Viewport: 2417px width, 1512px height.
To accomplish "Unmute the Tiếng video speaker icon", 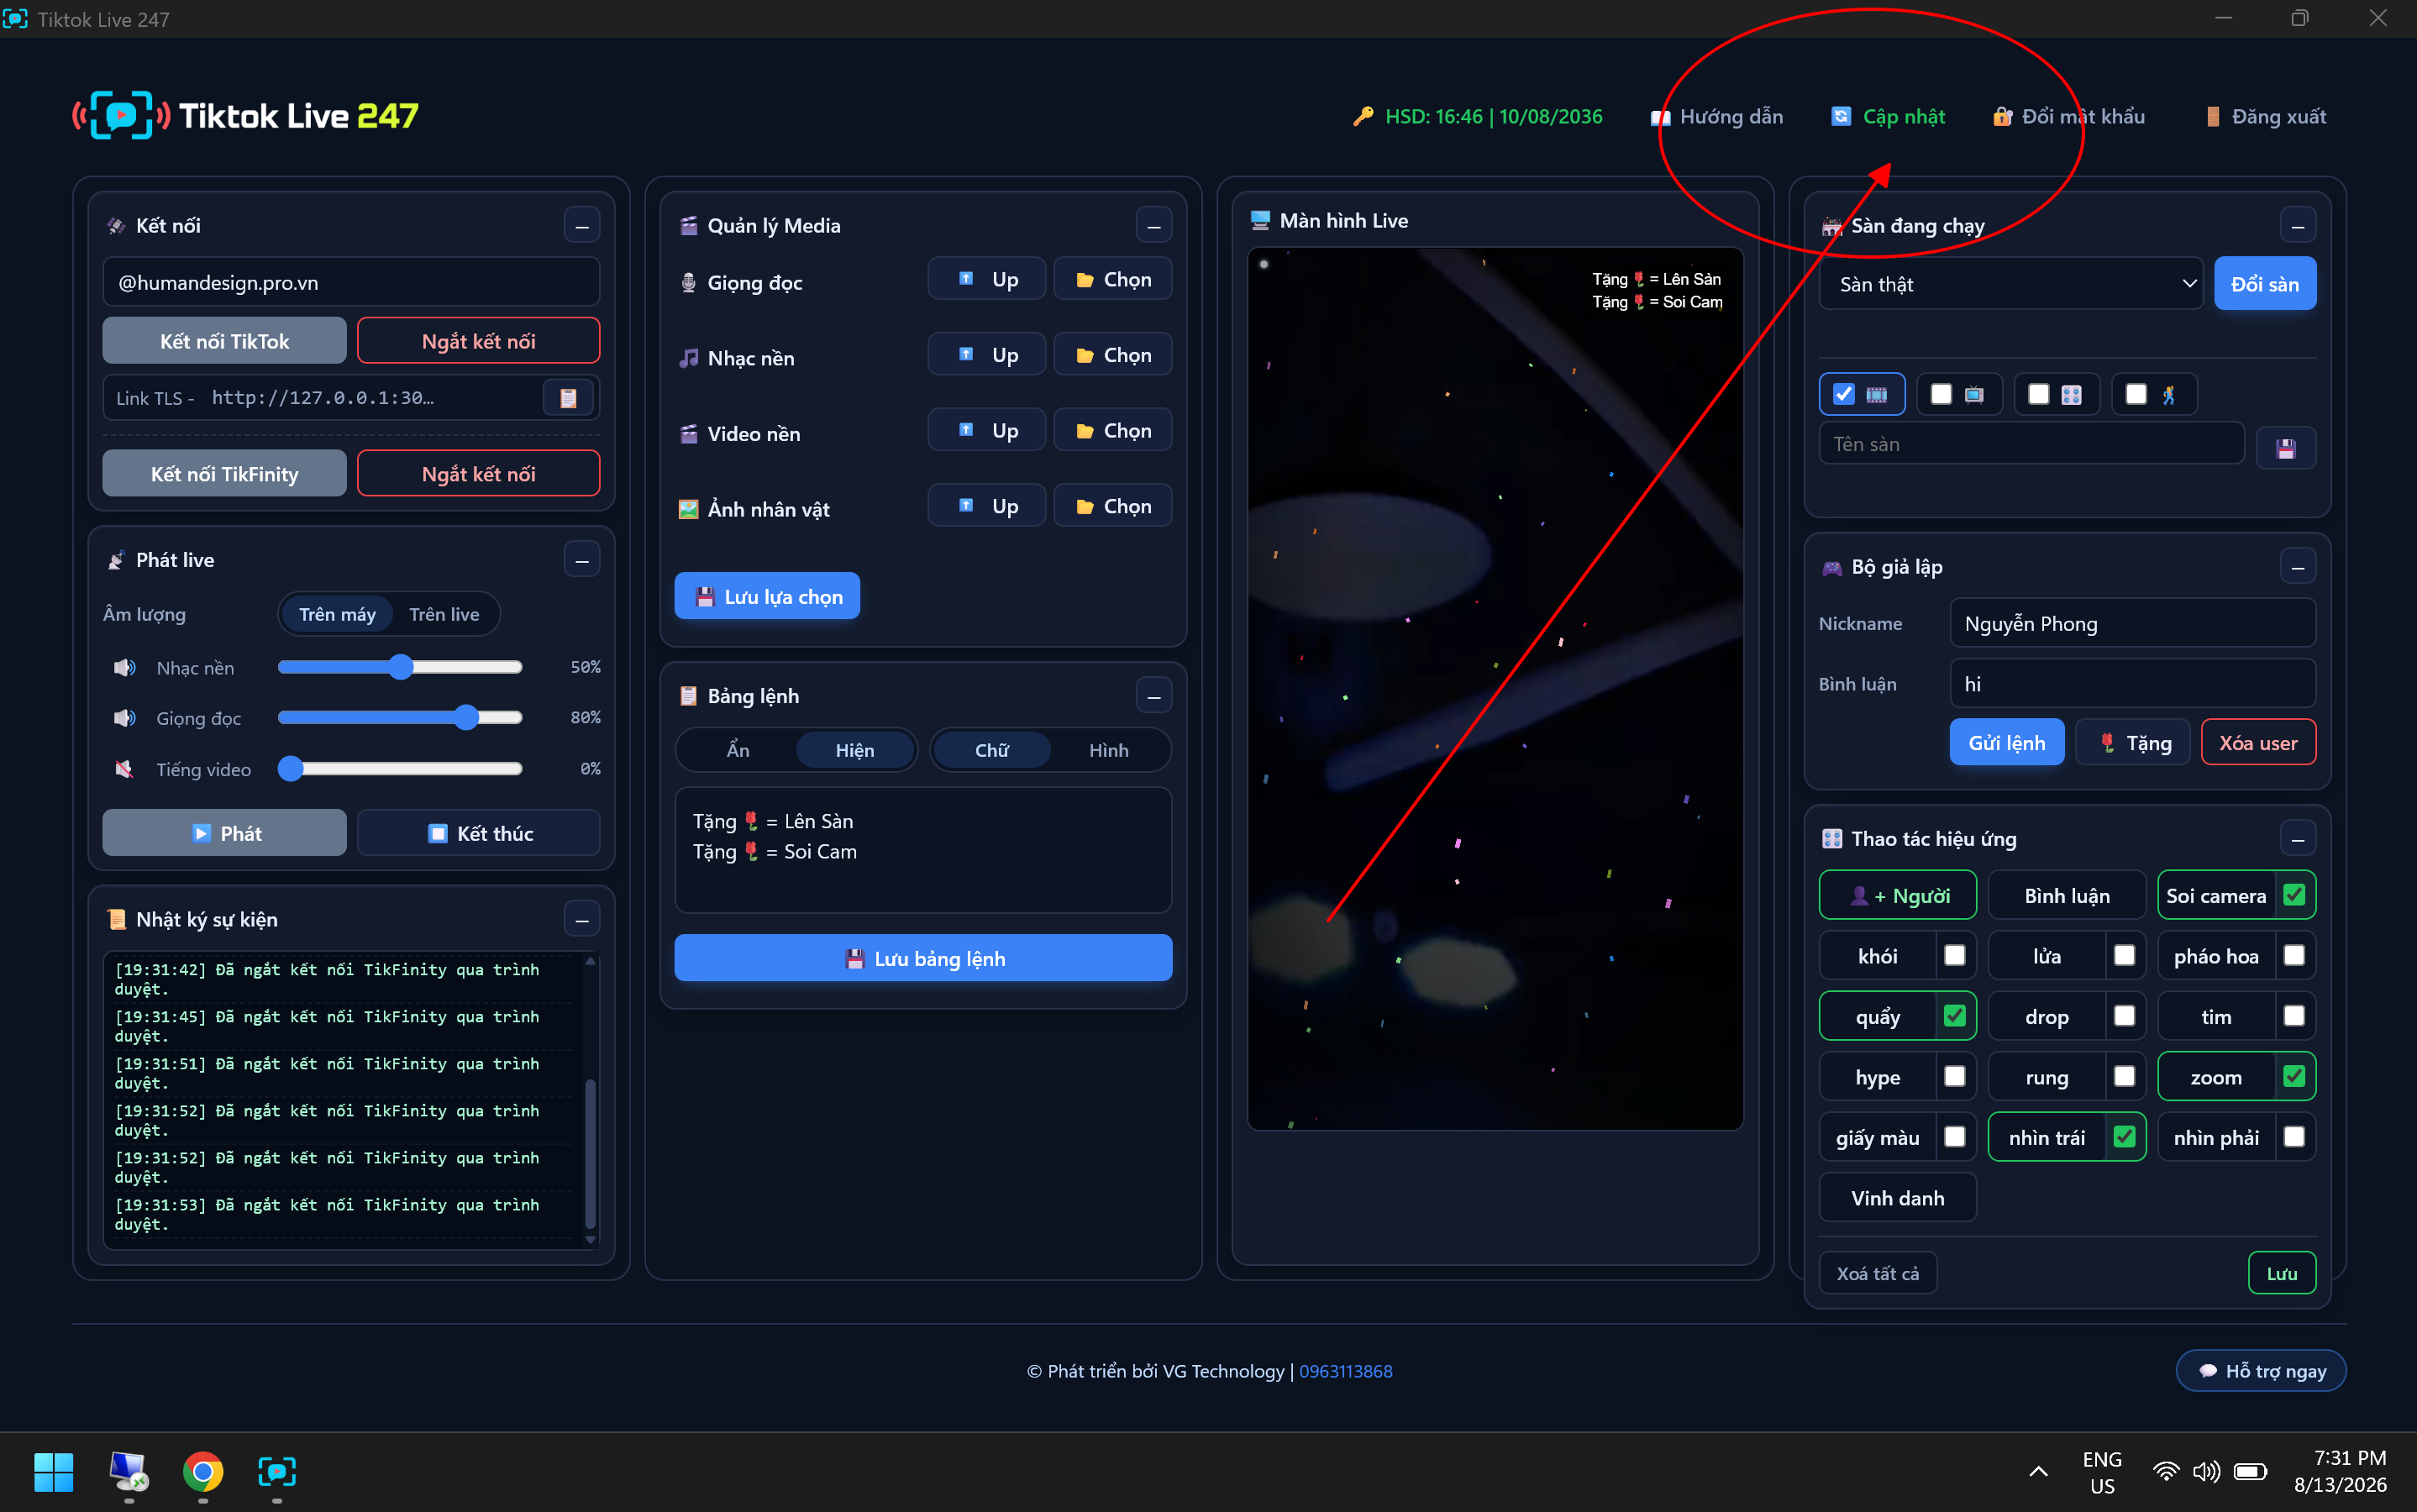I will pos(124,769).
